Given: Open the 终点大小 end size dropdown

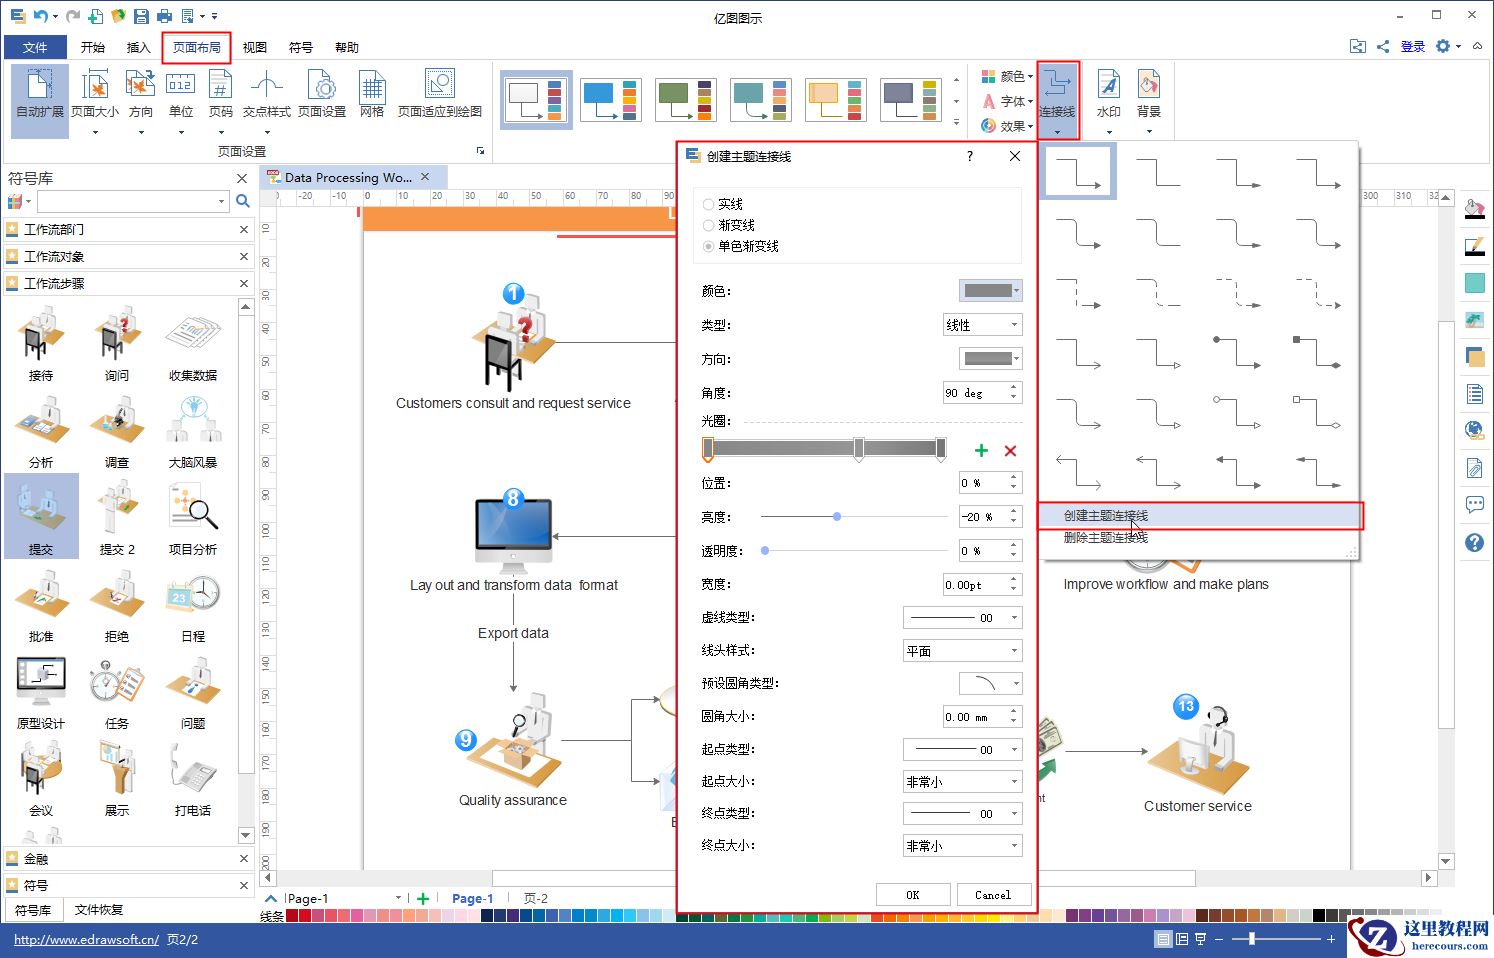Looking at the screenshot, I should point(963,846).
